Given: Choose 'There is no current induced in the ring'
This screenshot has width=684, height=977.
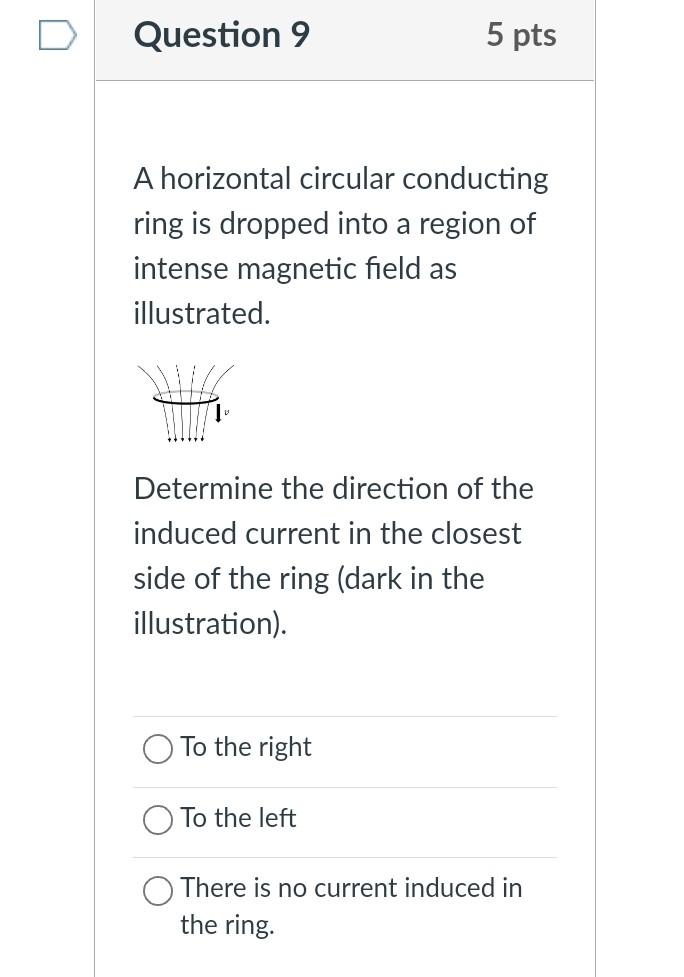Looking at the screenshot, I should (158, 890).
